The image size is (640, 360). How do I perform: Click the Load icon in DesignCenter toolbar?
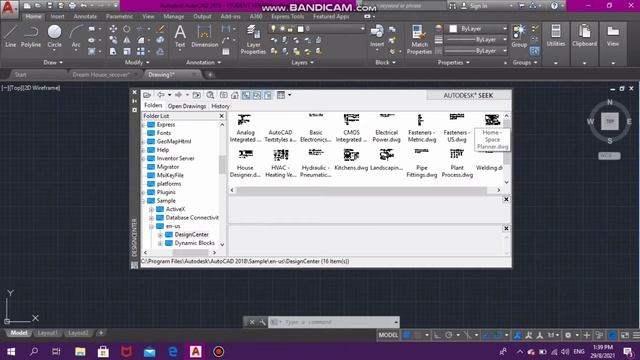click(147, 95)
